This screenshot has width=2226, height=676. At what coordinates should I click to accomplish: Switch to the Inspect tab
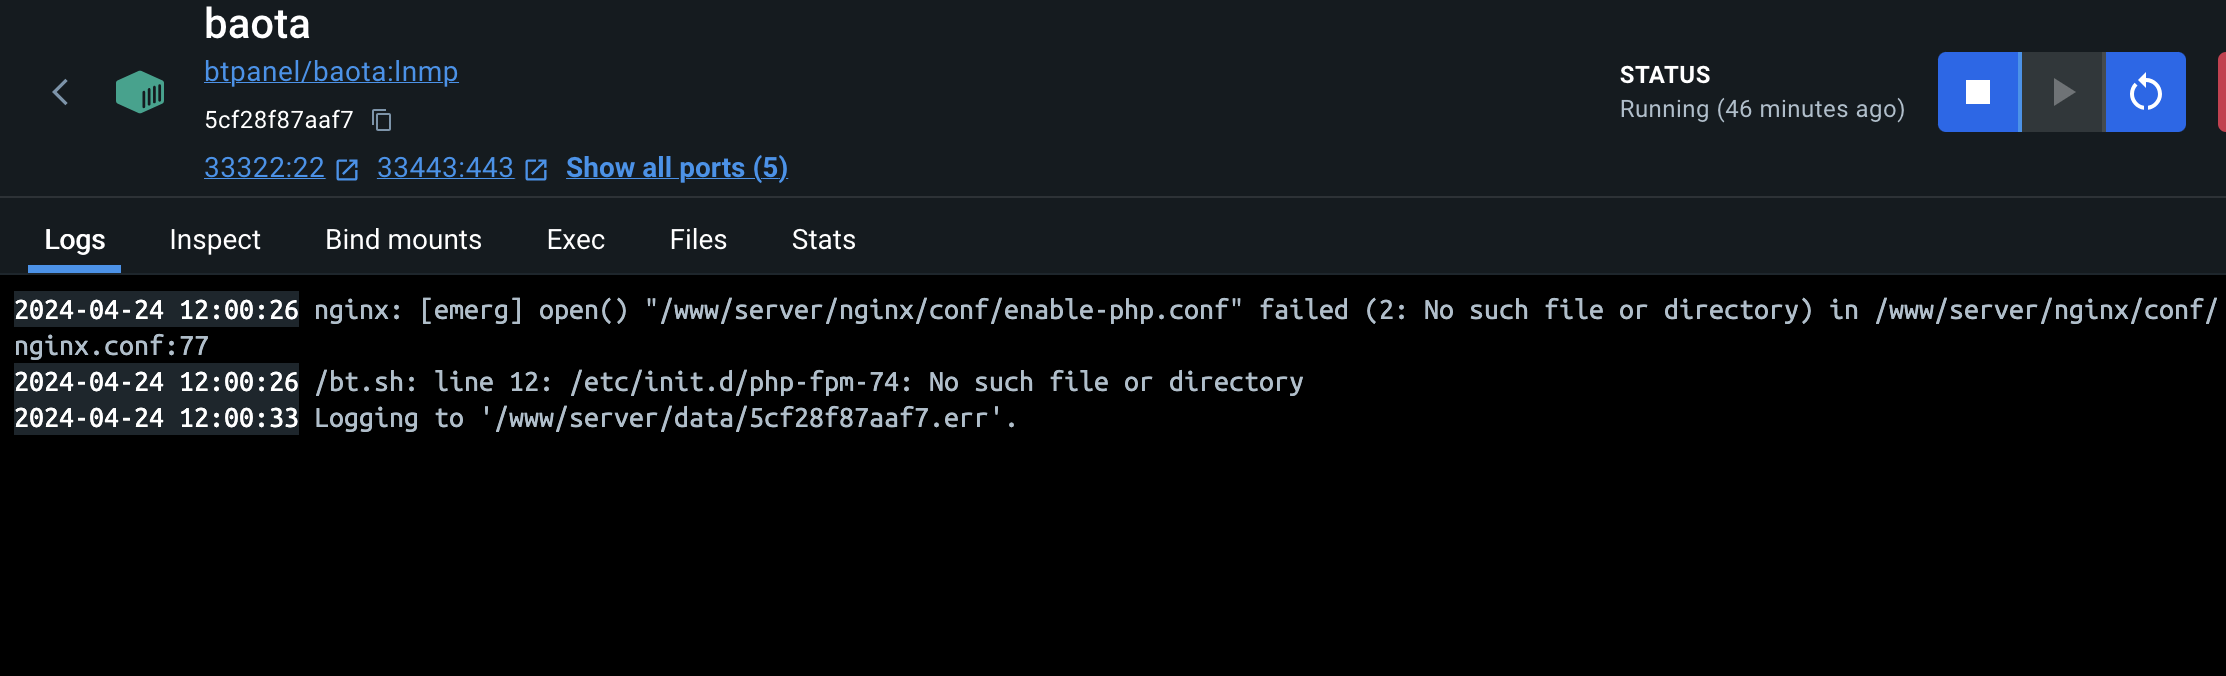pyautogui.click(x=215, y=240)
